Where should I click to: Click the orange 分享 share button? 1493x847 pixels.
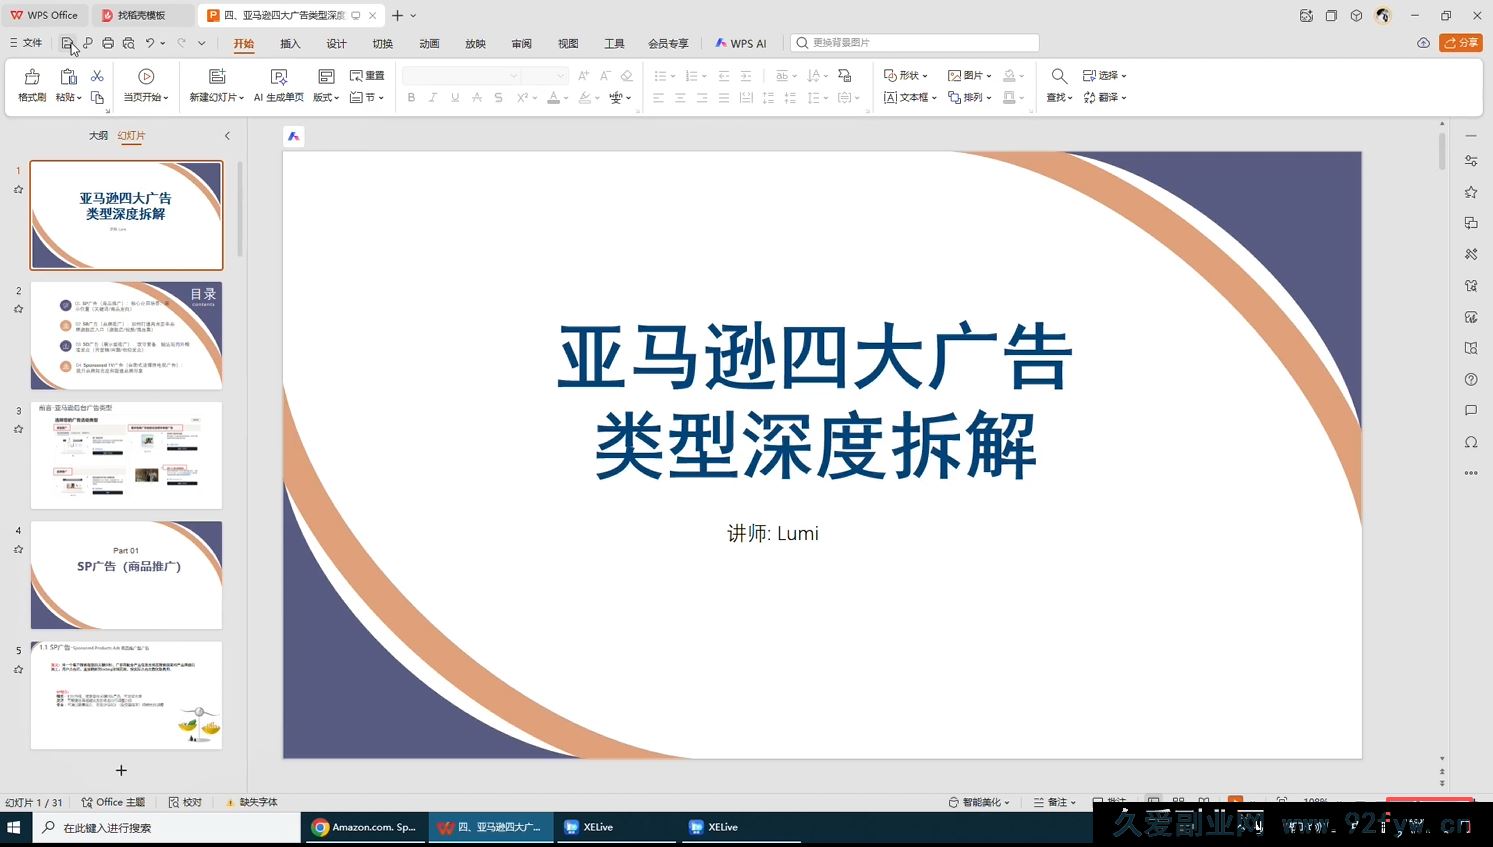pyautogui.click(x=1462, y=42)
